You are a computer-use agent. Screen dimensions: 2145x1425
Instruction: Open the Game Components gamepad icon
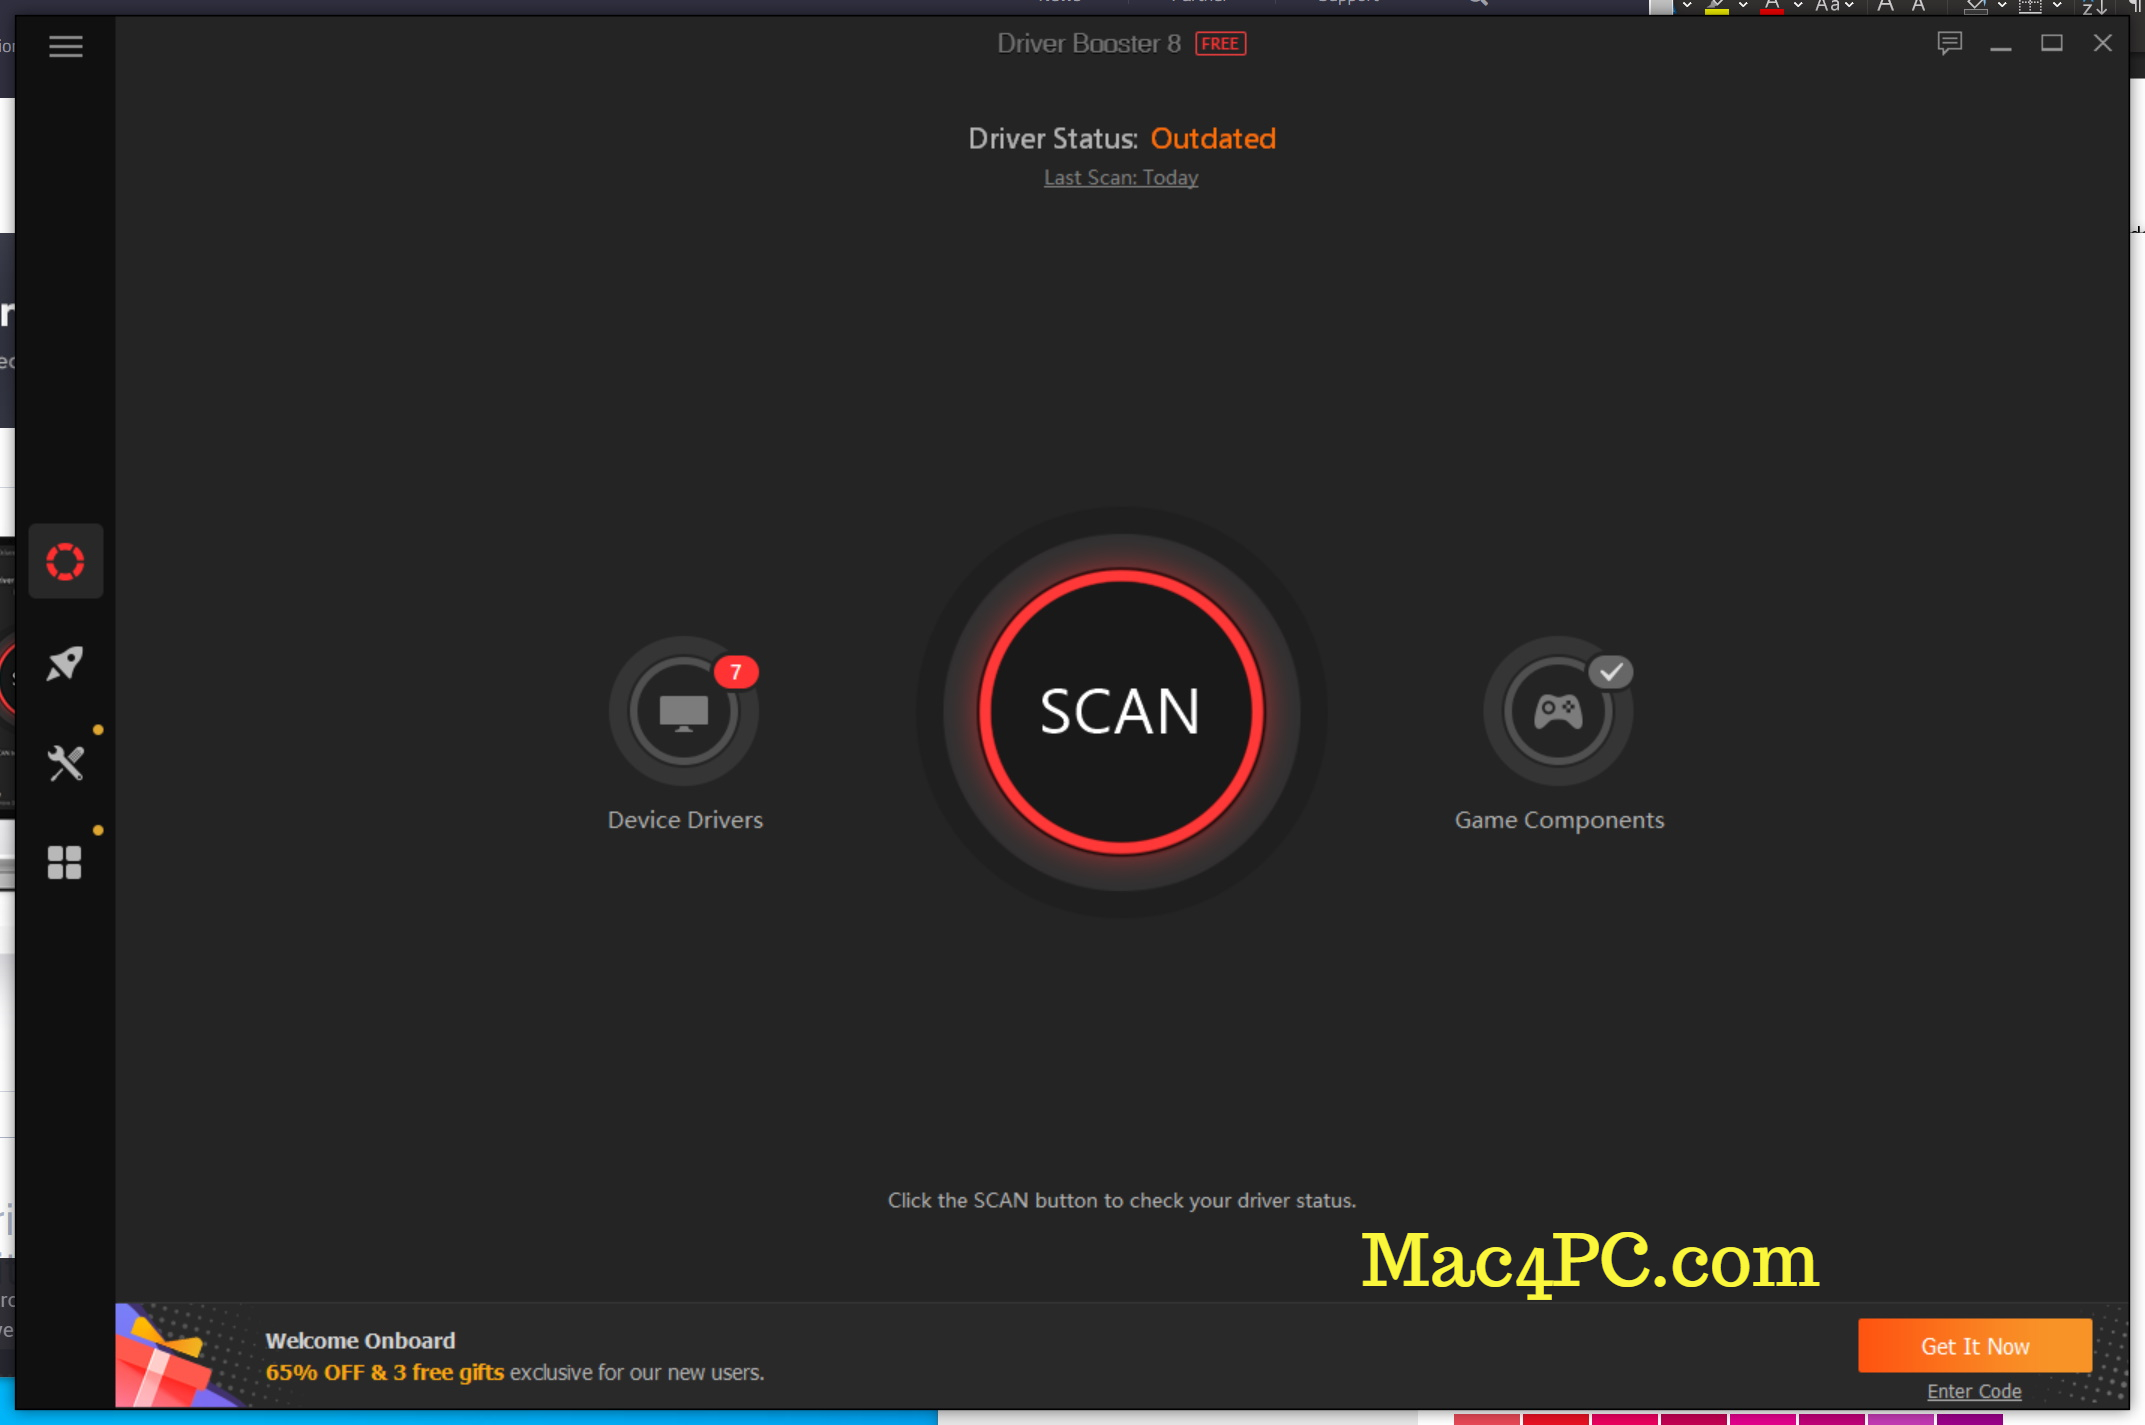1558,711
